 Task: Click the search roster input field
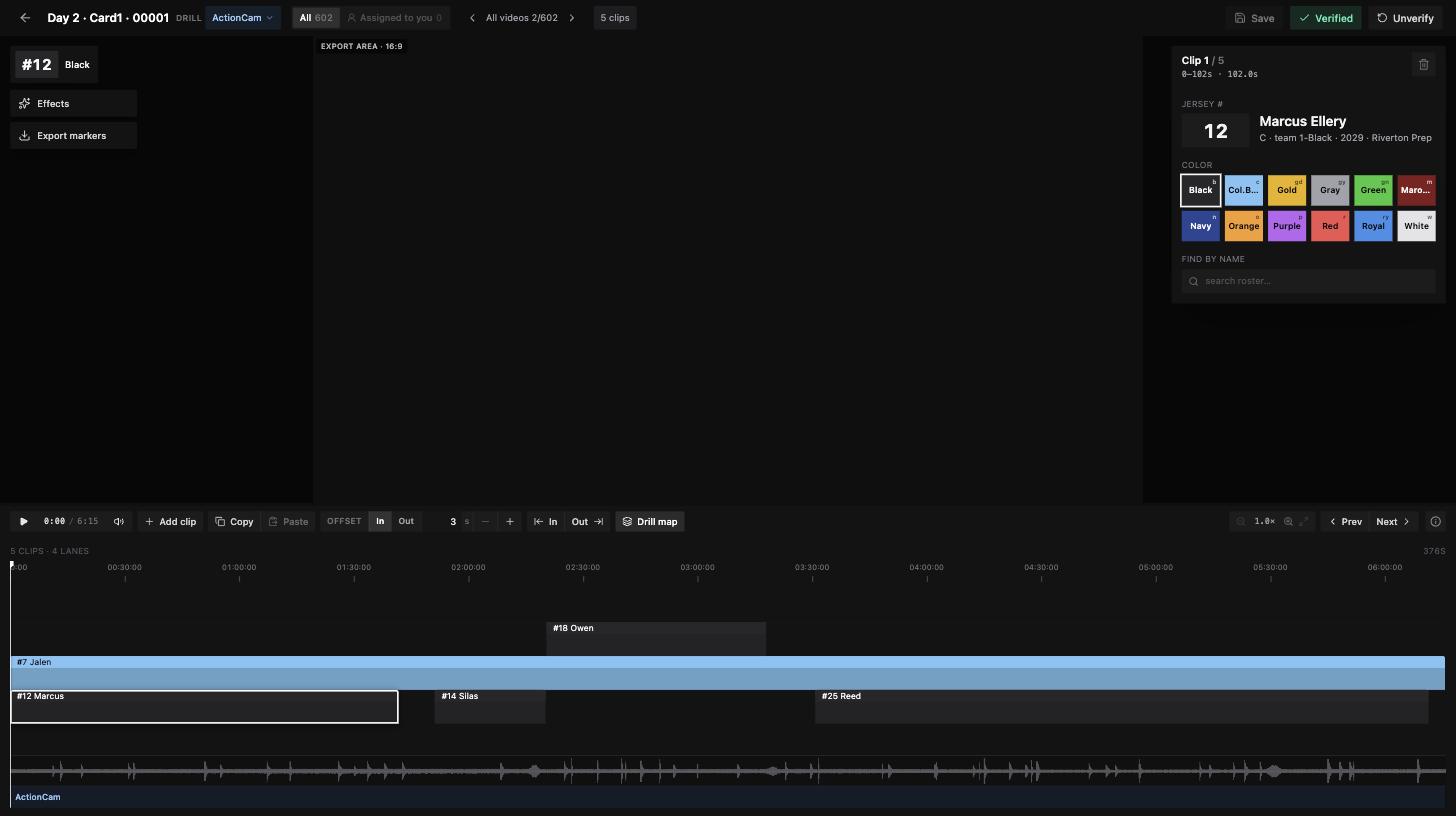(x=1308, y=281)
